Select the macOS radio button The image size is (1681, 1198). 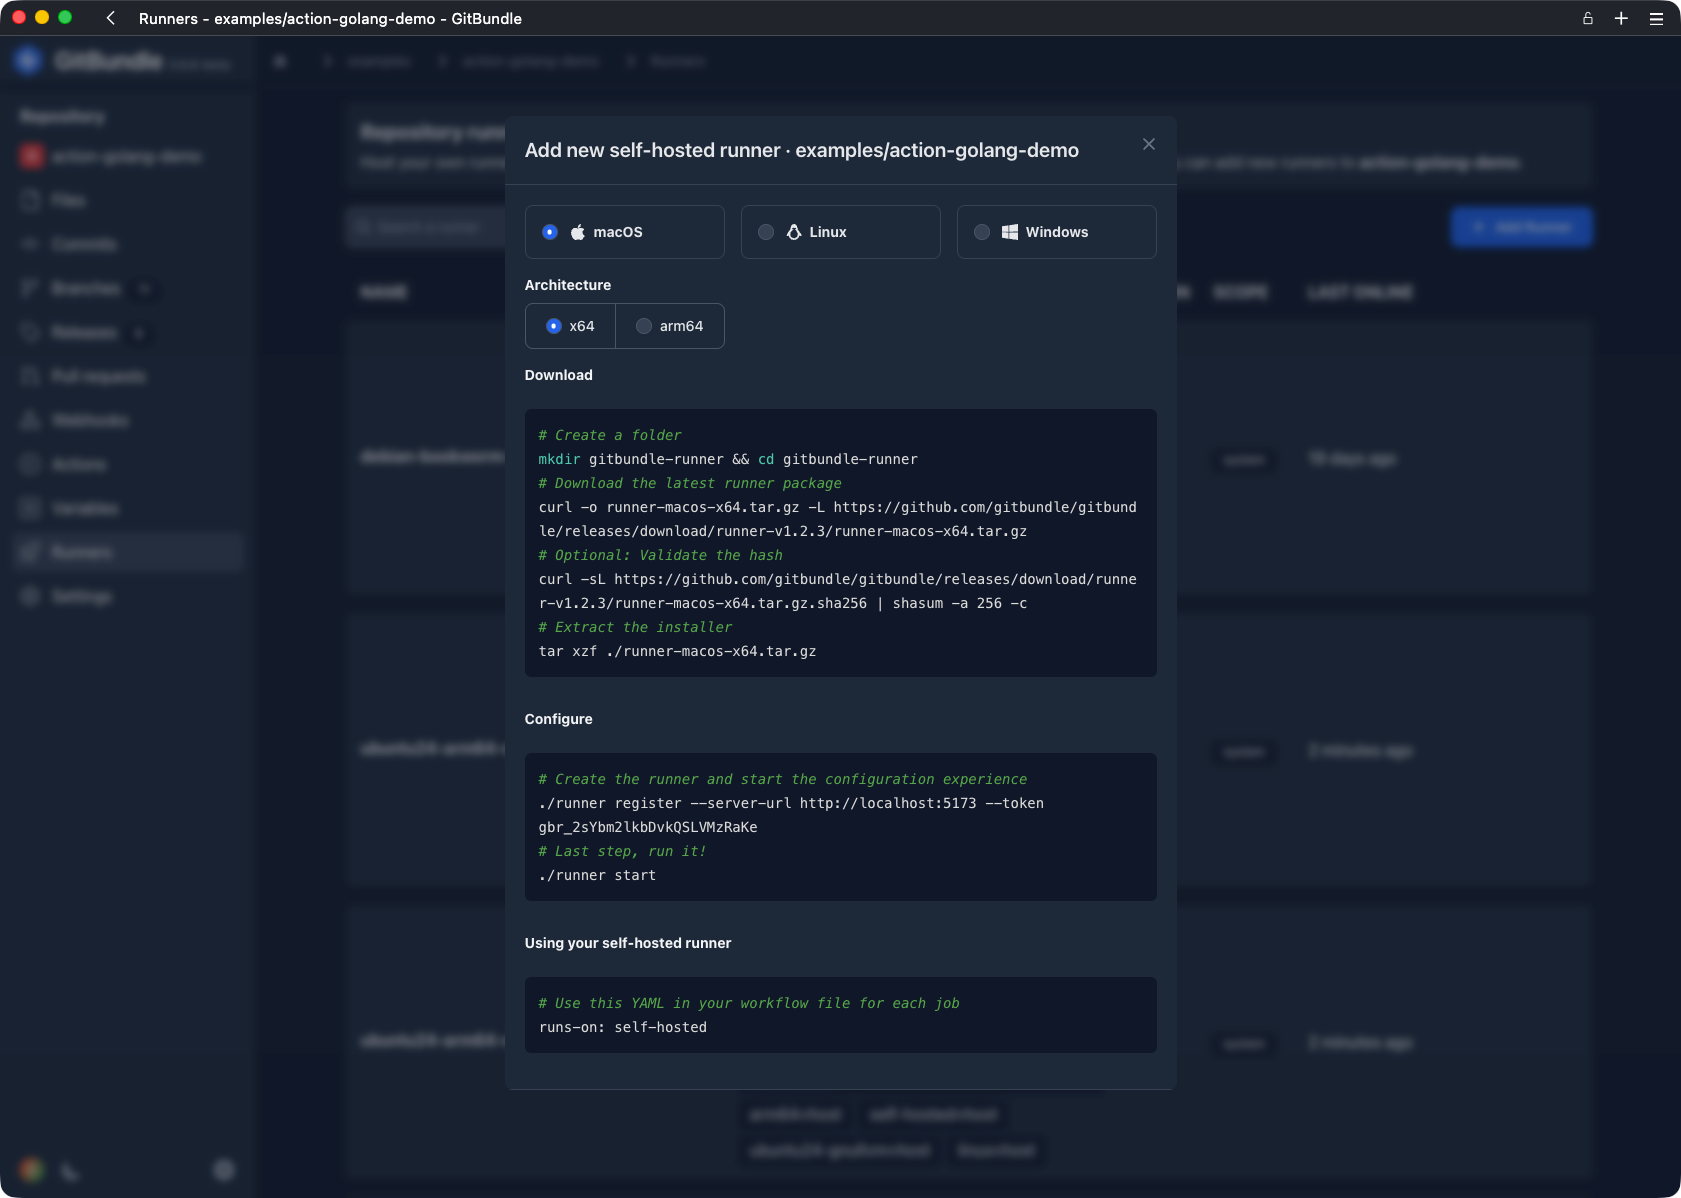[550, 232]
